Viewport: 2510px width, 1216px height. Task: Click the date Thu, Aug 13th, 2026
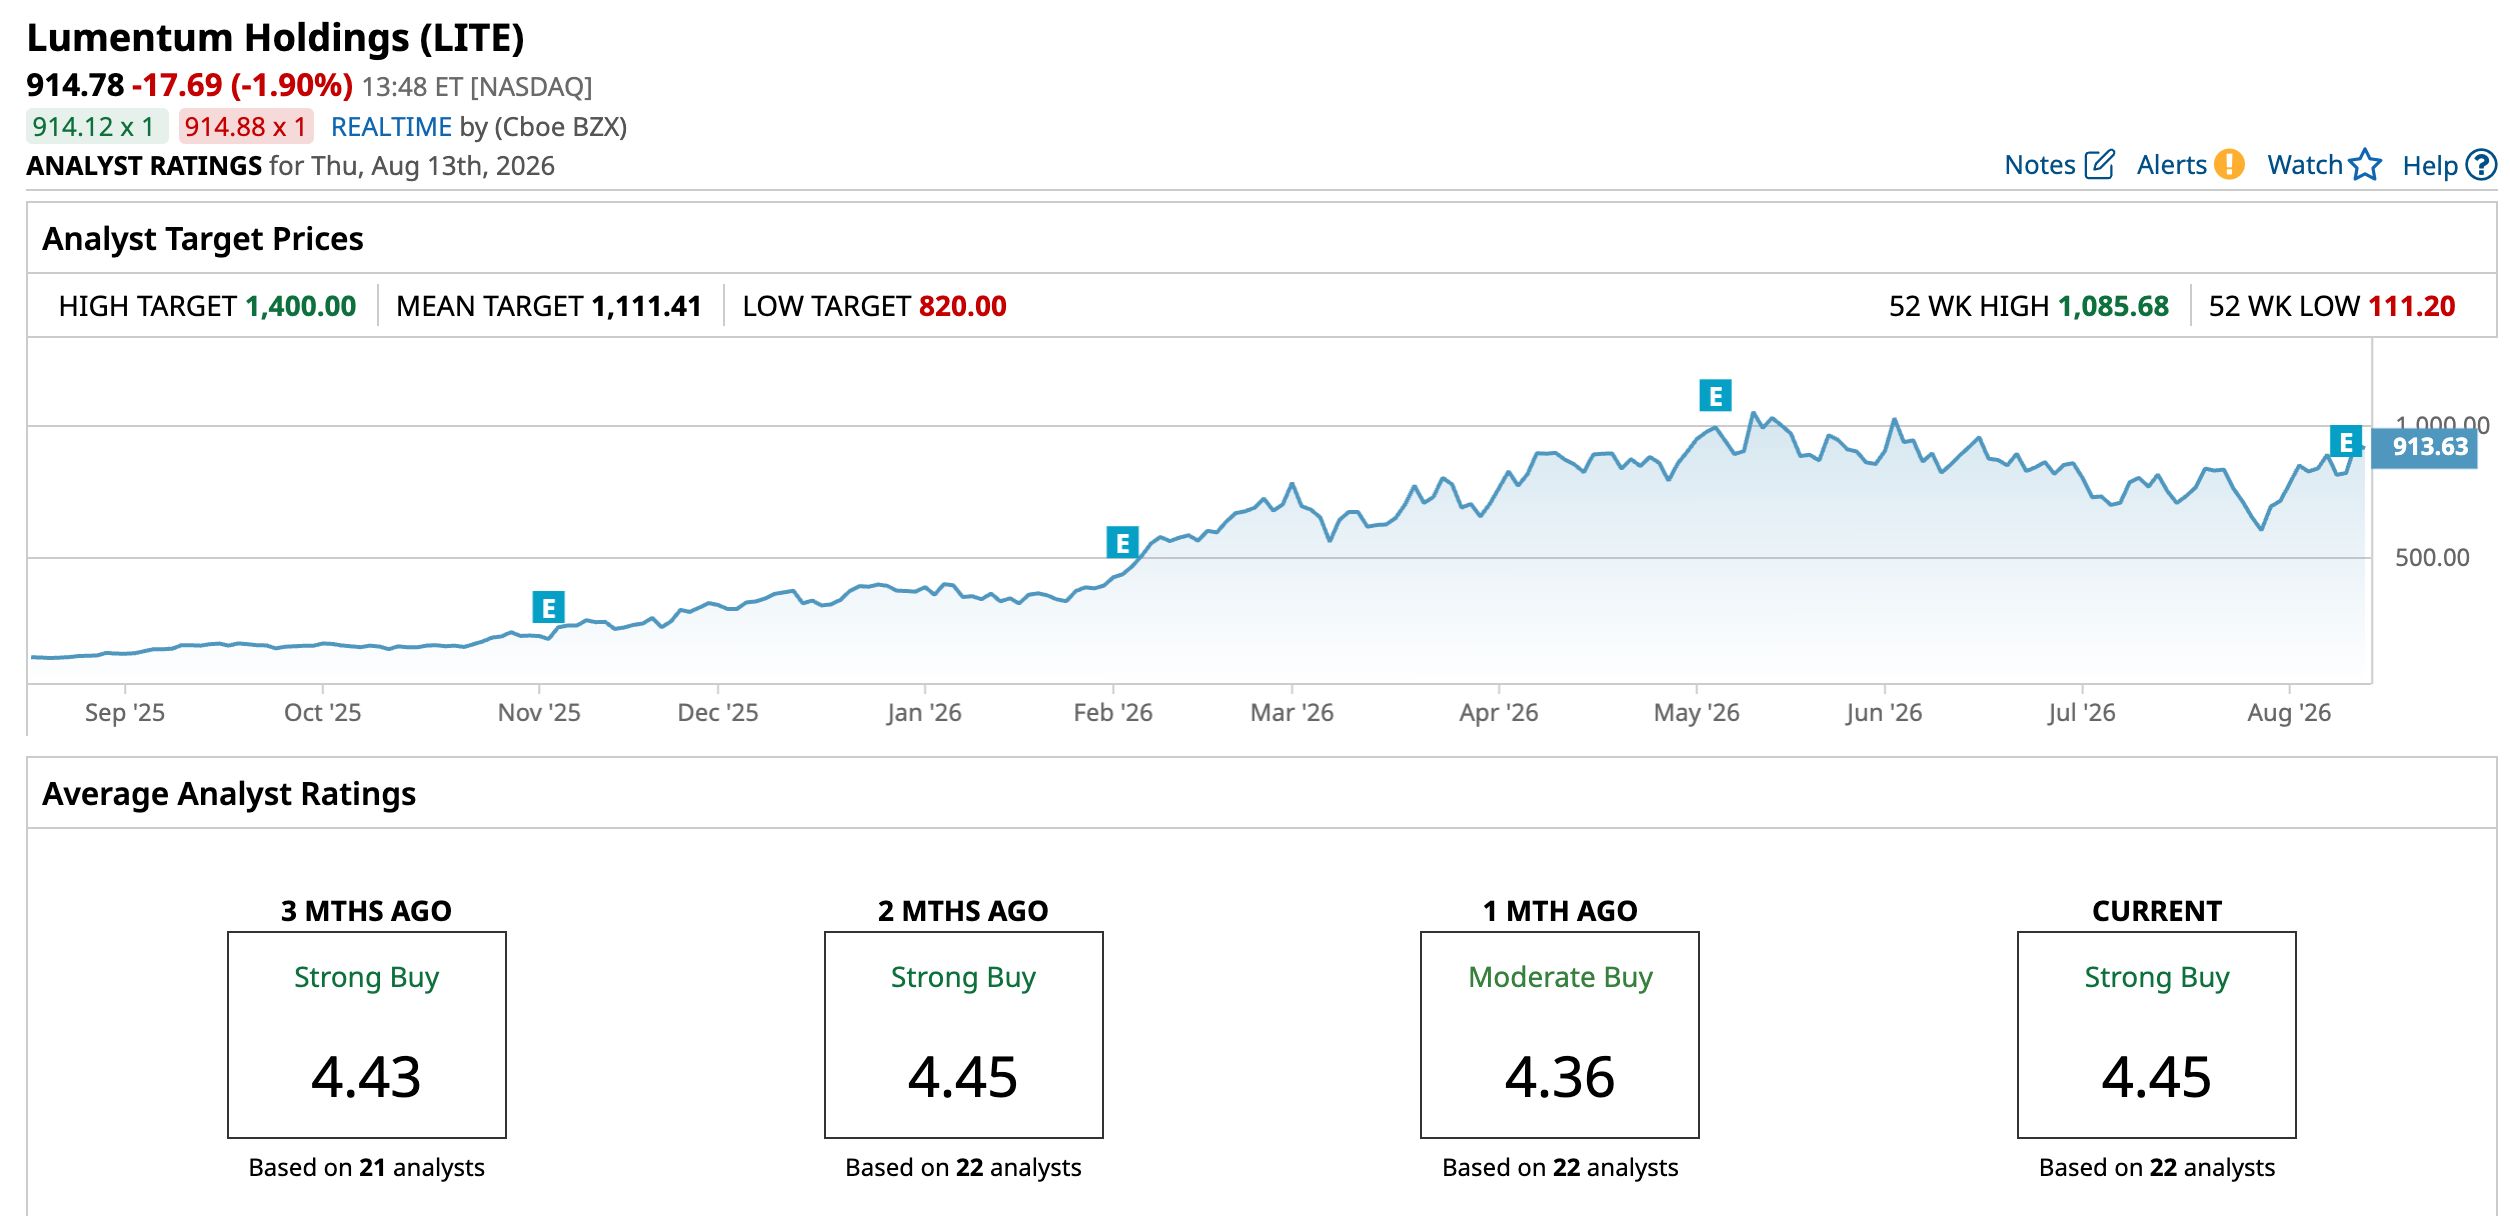(x=433, y=166)
